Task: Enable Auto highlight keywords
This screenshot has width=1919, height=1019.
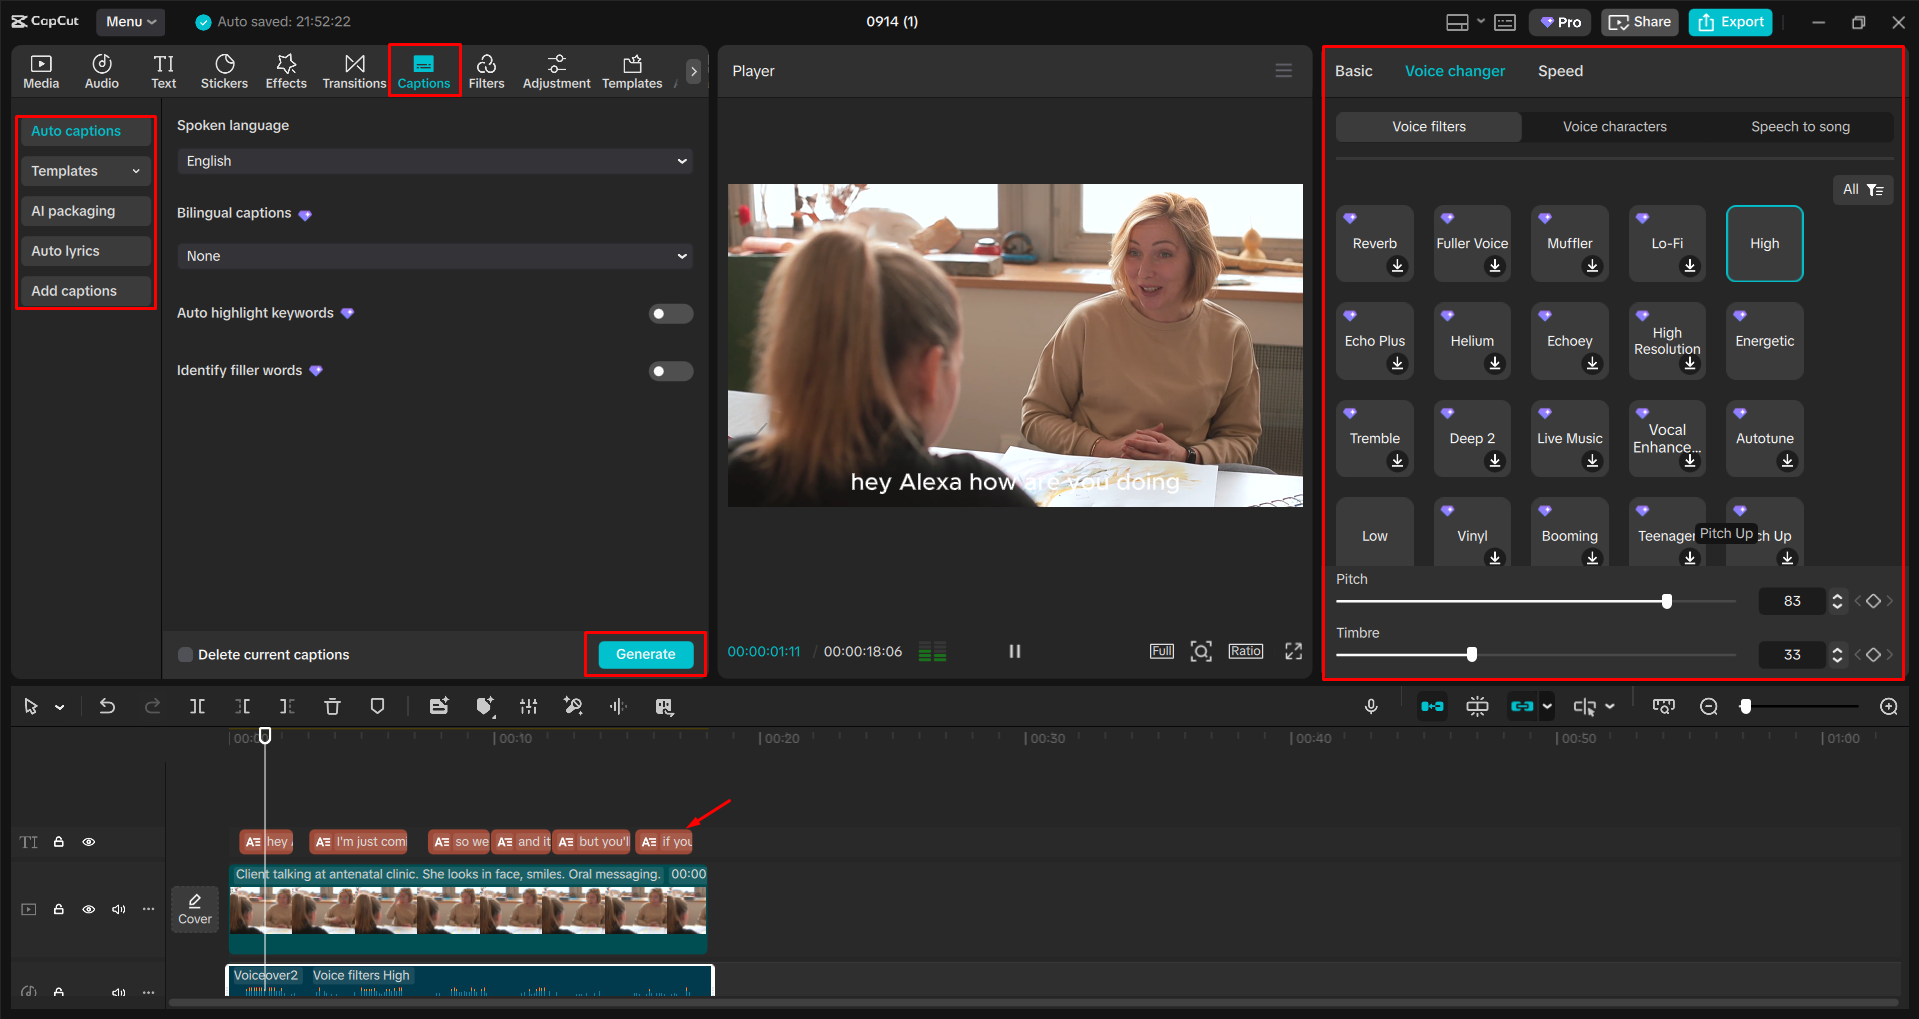Action: pyautogui.click(x=670, y=313)
